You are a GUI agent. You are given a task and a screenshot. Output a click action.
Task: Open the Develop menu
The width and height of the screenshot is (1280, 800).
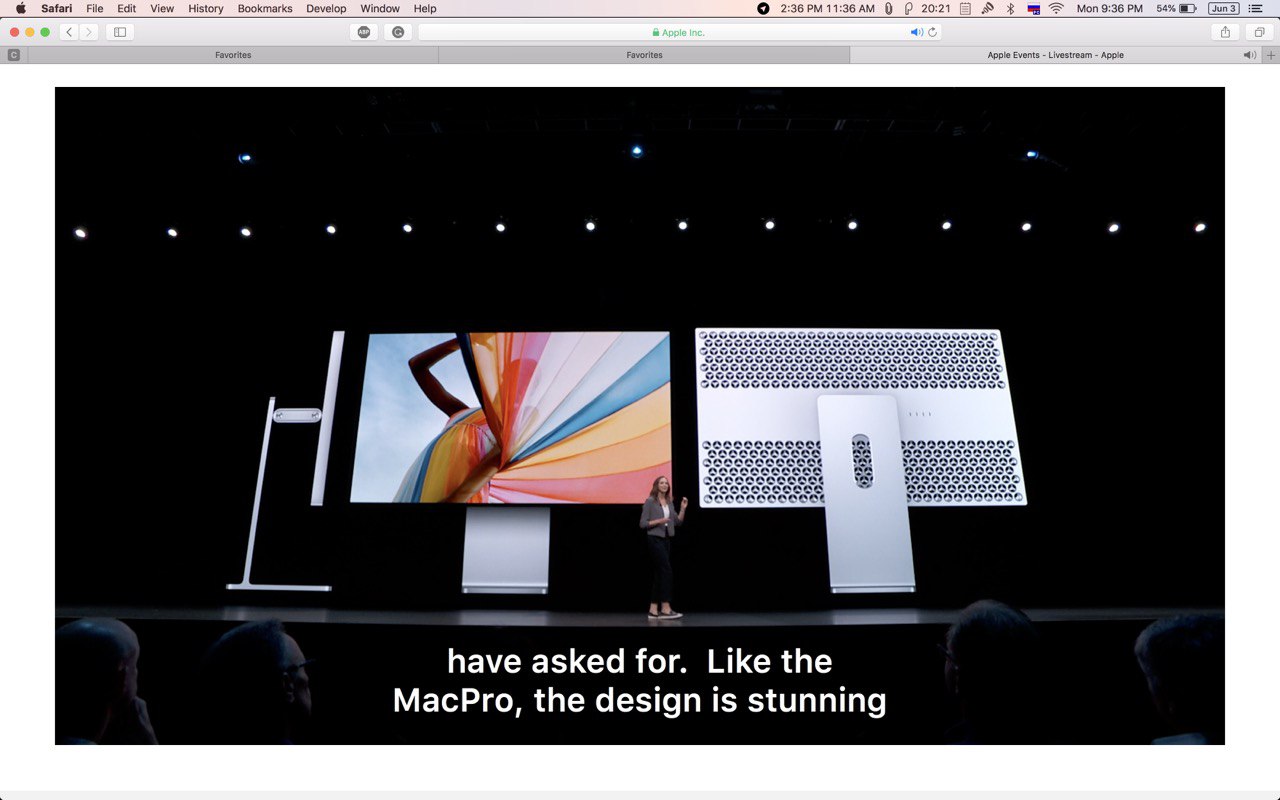click(x=326, y=8)
